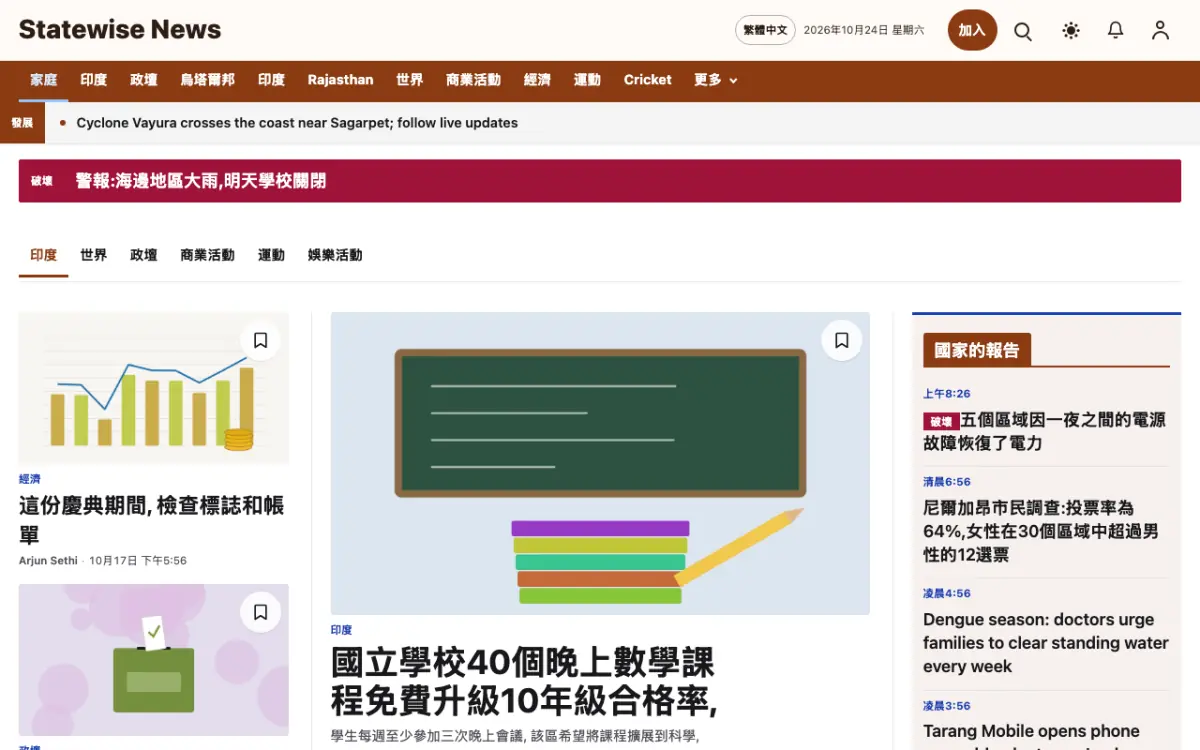This screenshot has width=1200, height=750.
Task: Open Dengue season doctors urge report
Action: [1046, 643]
